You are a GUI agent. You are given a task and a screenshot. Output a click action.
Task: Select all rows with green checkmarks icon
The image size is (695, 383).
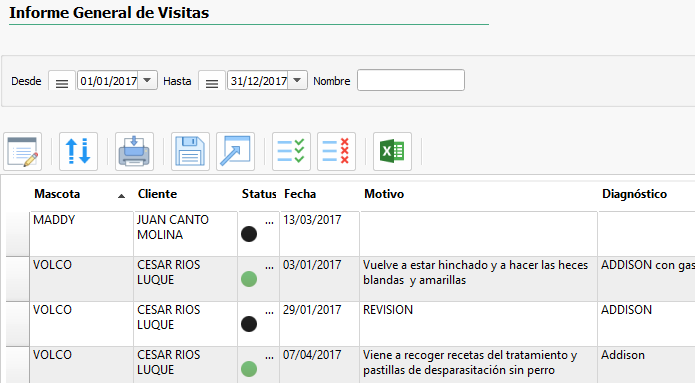(x=291, y=152)
